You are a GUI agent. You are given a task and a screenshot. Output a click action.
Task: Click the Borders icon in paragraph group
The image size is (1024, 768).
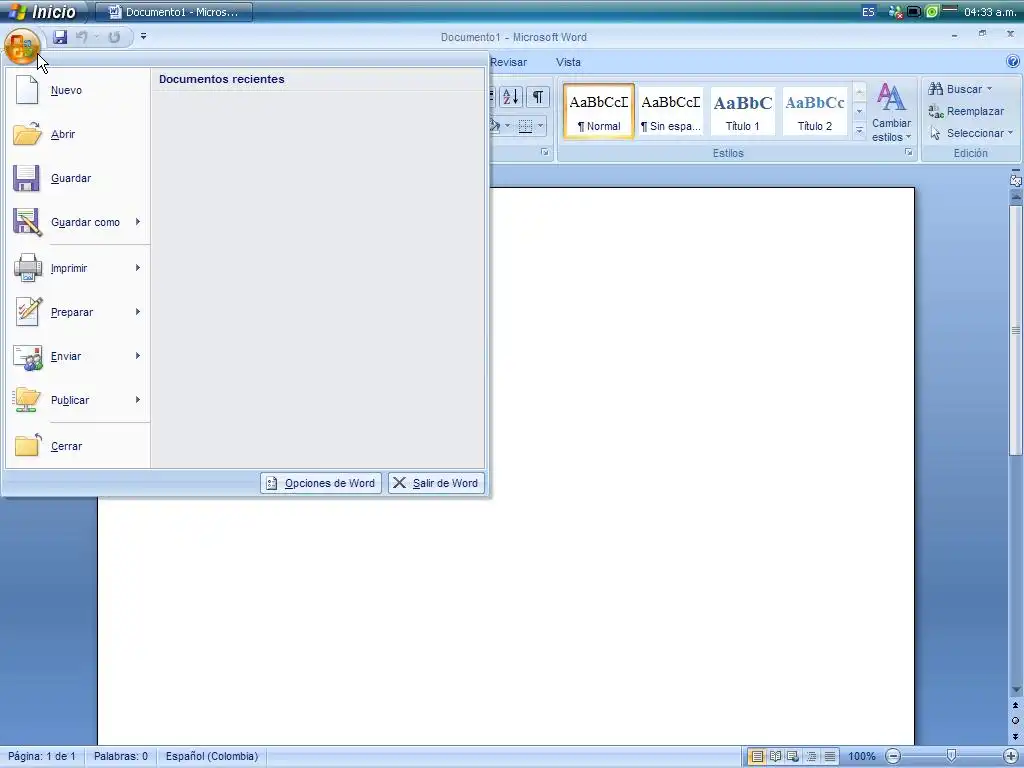tap(525, 126)
